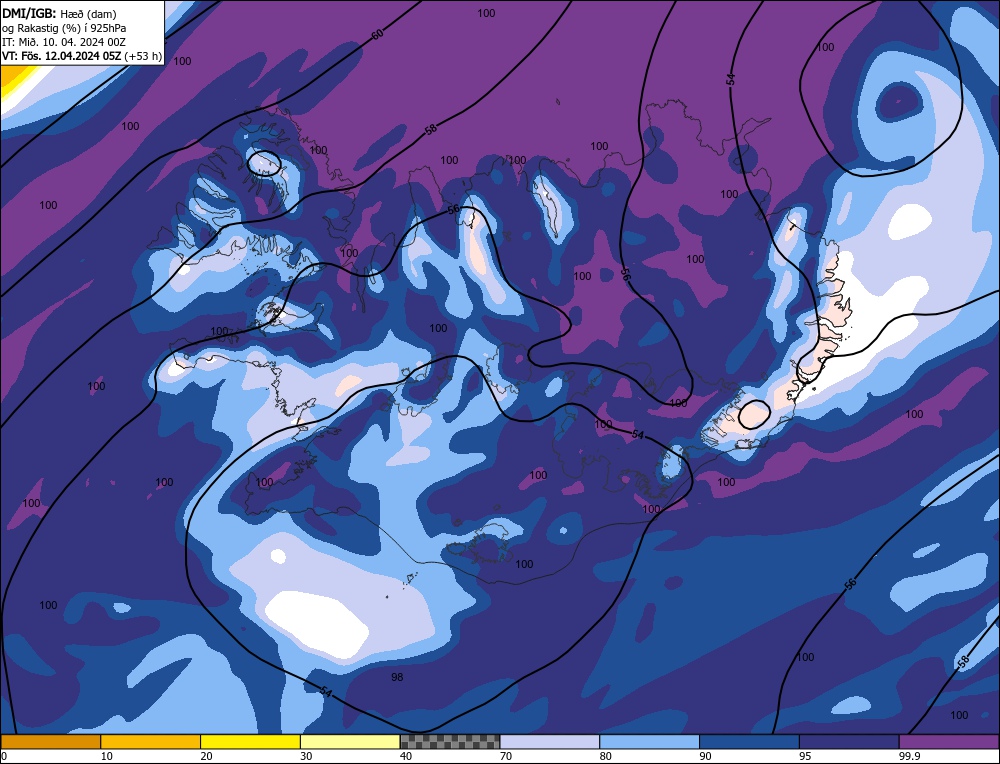The width and height of the screenshot is (1000, 764).
Task: Click the checkered grey 40–70 legend segment
Action: 450,742
